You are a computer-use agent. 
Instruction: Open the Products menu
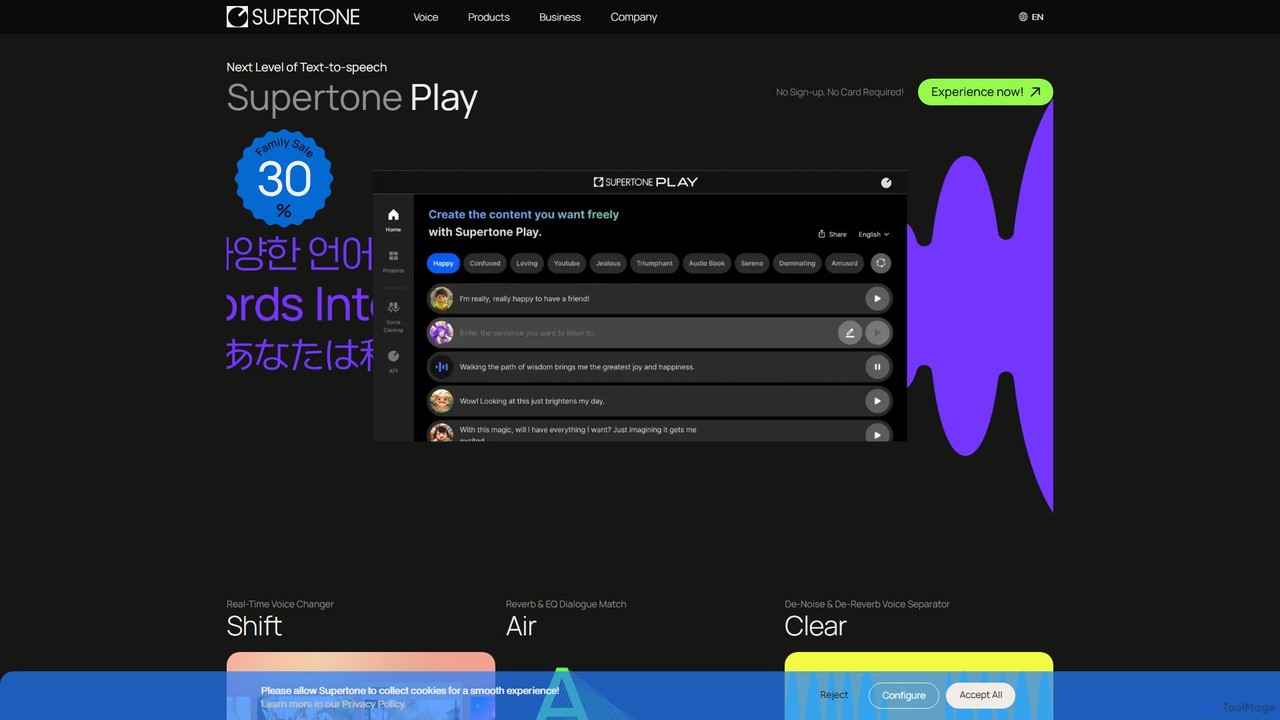[489, 17]
